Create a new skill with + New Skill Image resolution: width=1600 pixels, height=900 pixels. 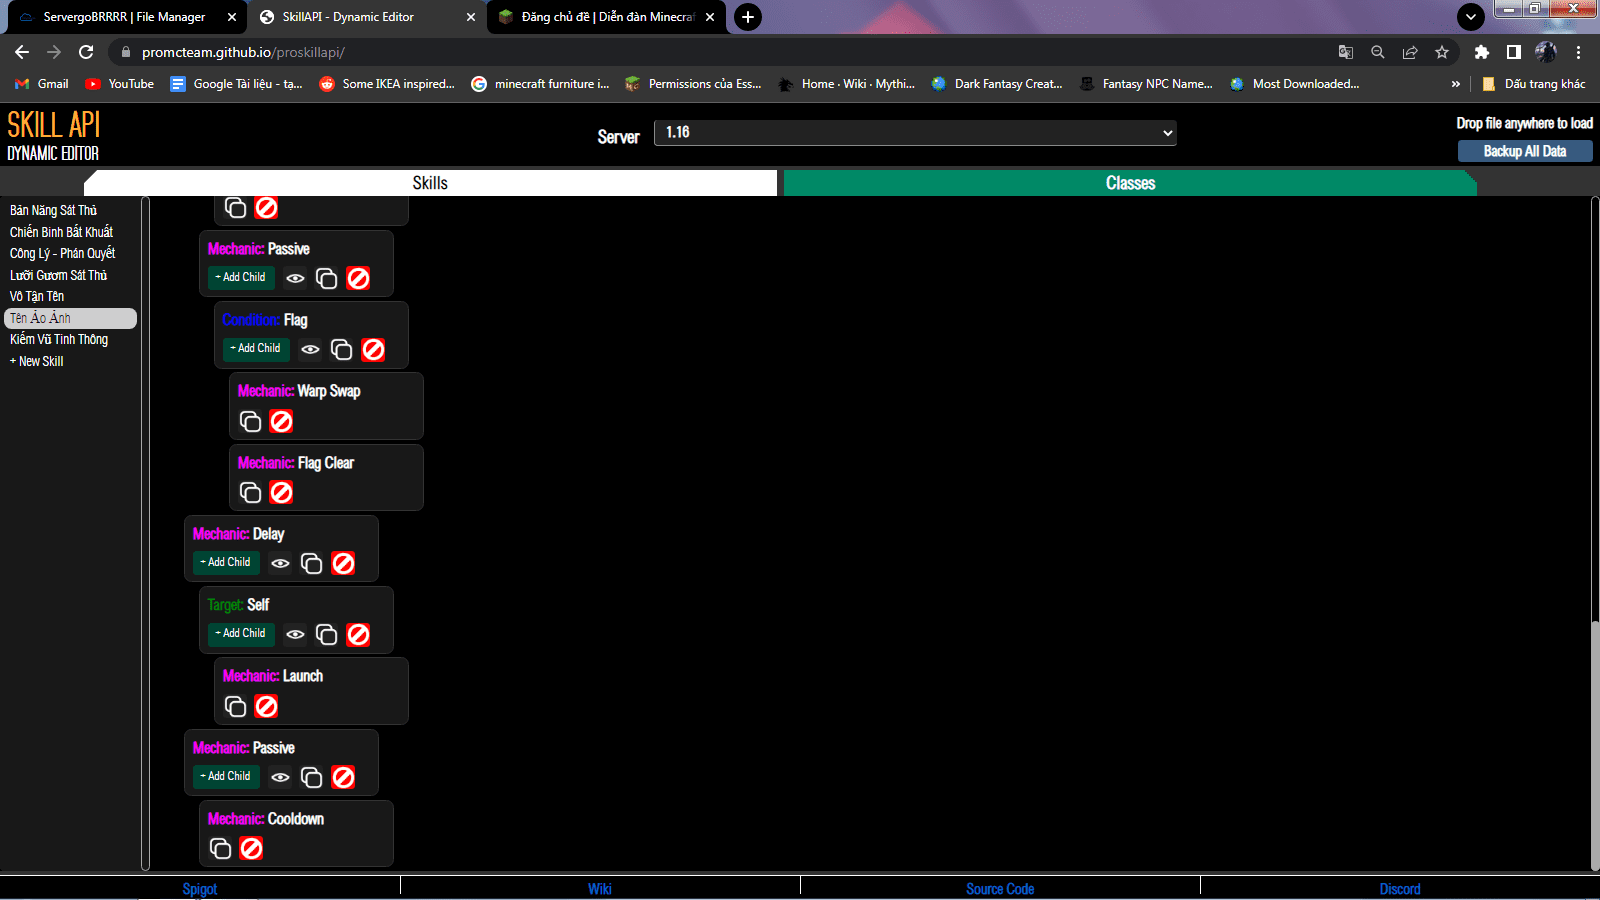click(37, 361)
